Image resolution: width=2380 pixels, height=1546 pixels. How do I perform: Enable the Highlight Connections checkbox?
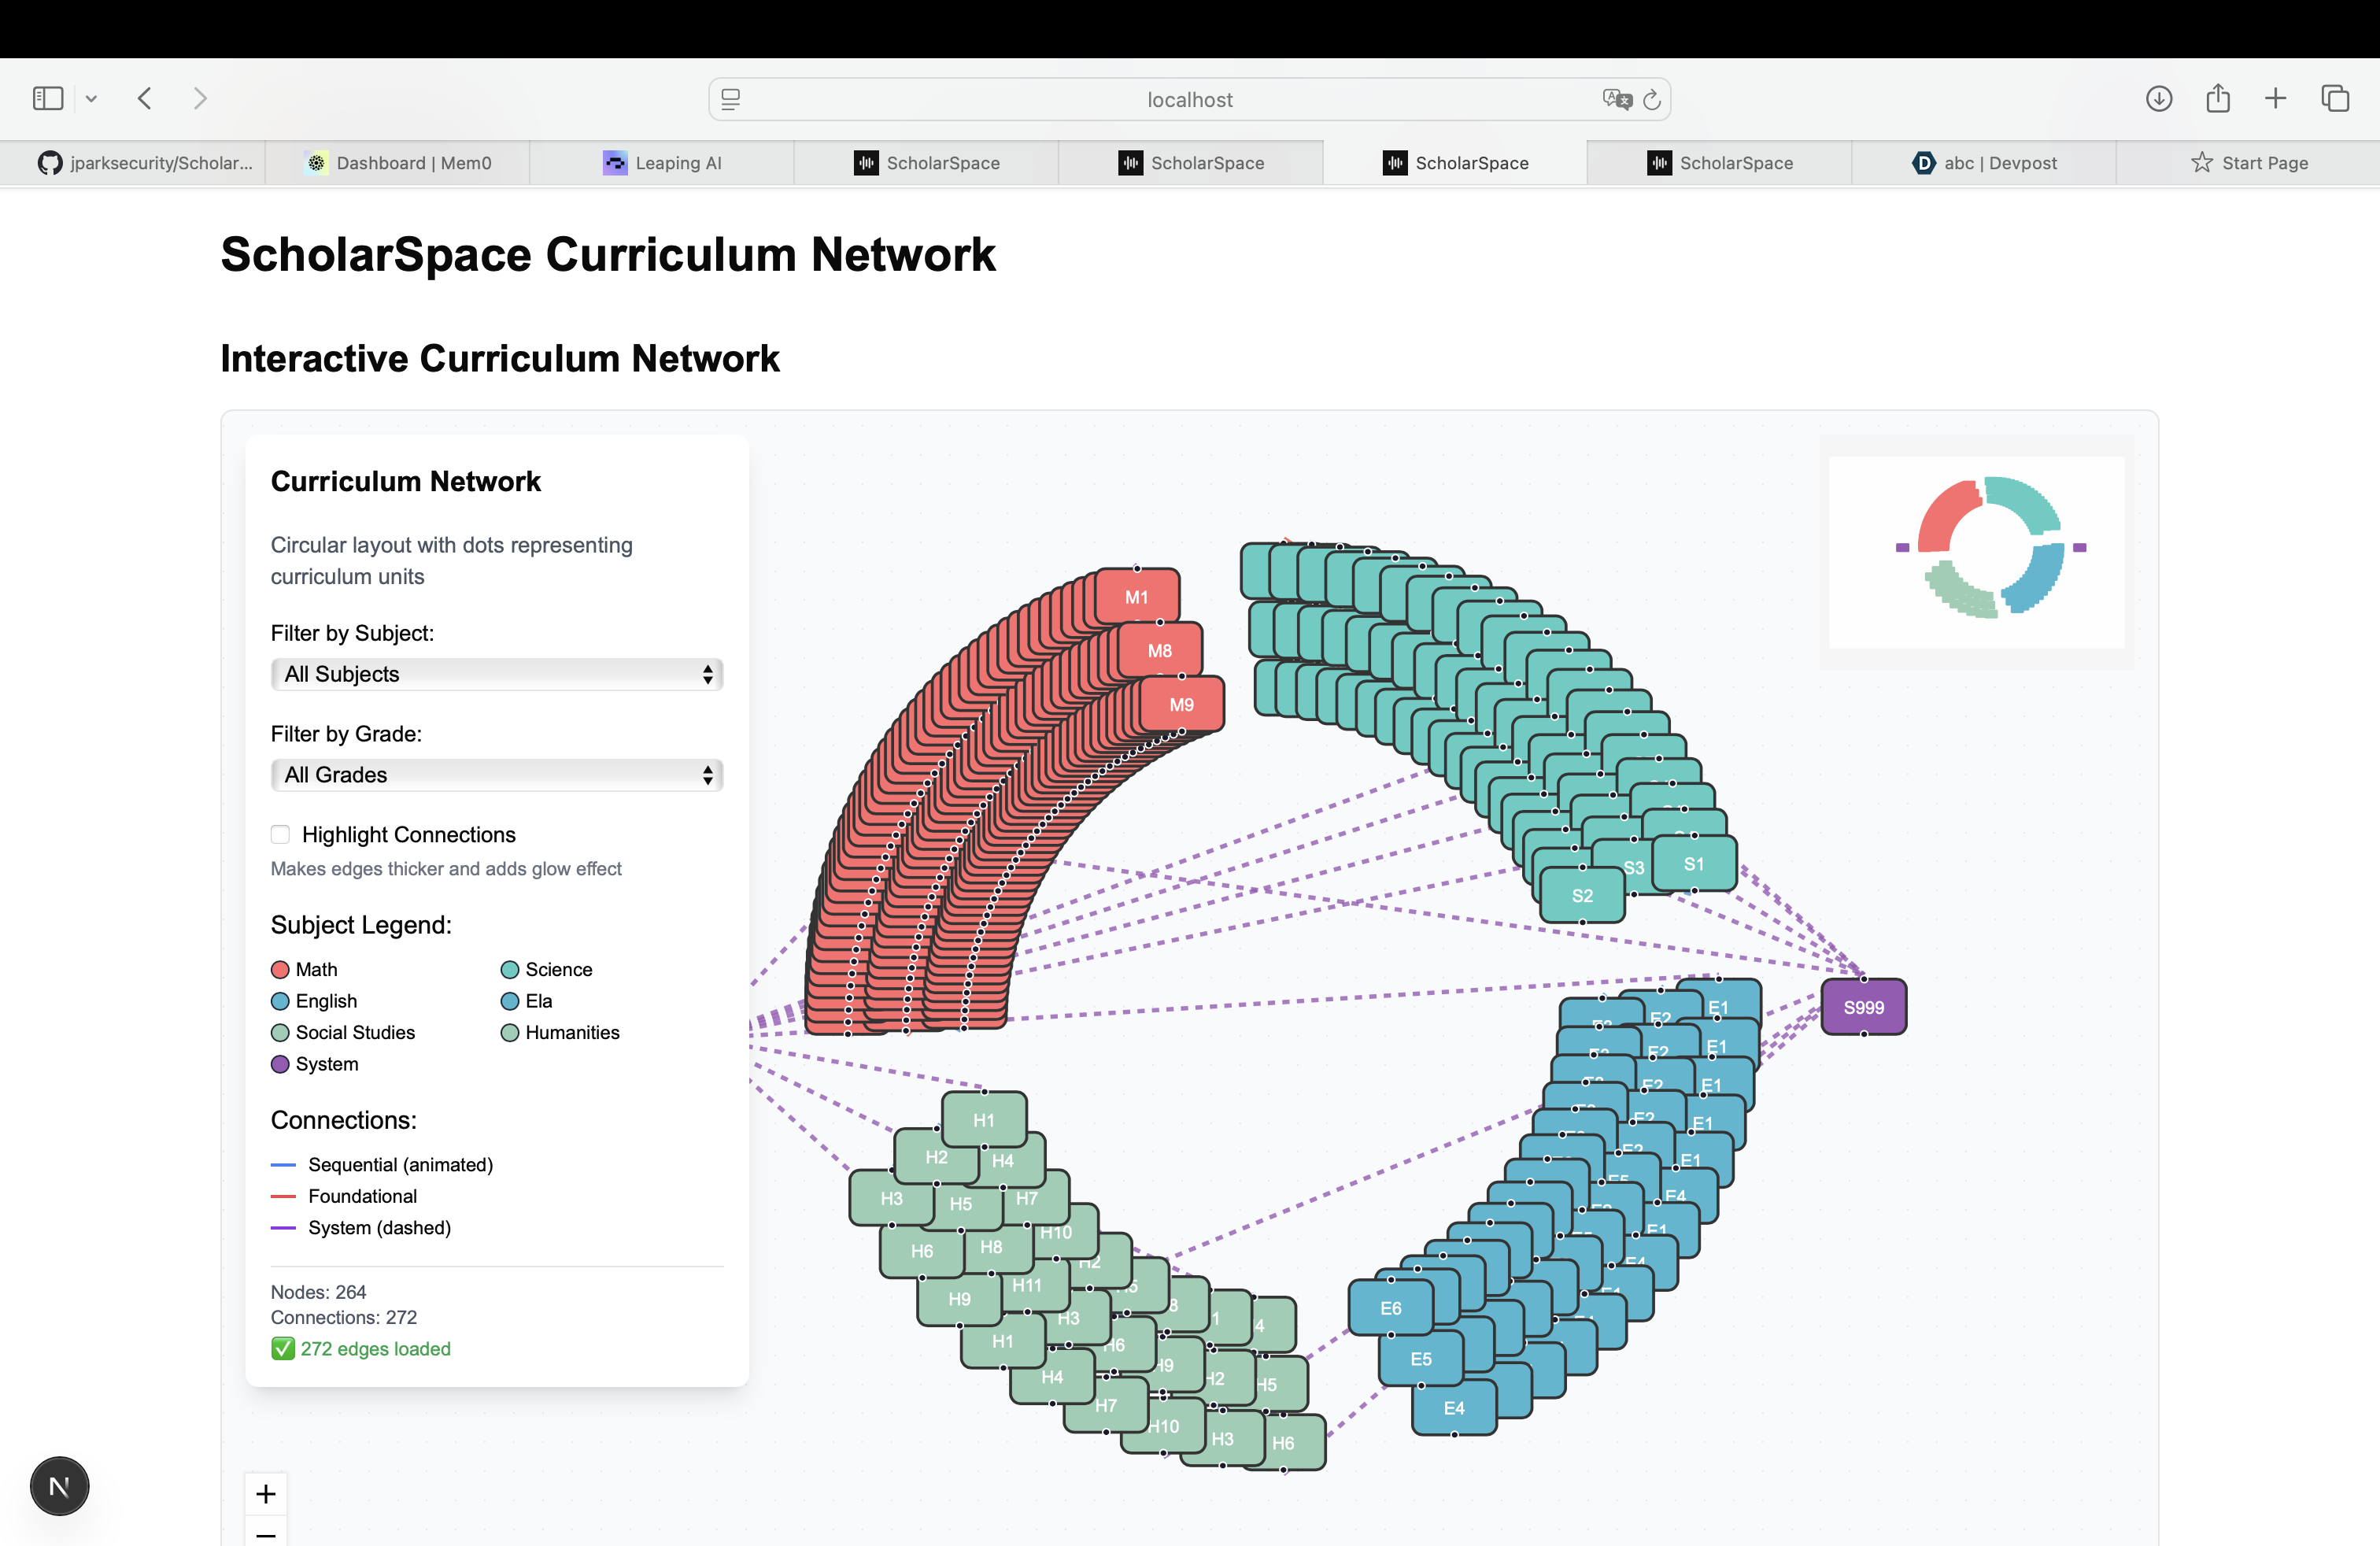pos(280,834)
